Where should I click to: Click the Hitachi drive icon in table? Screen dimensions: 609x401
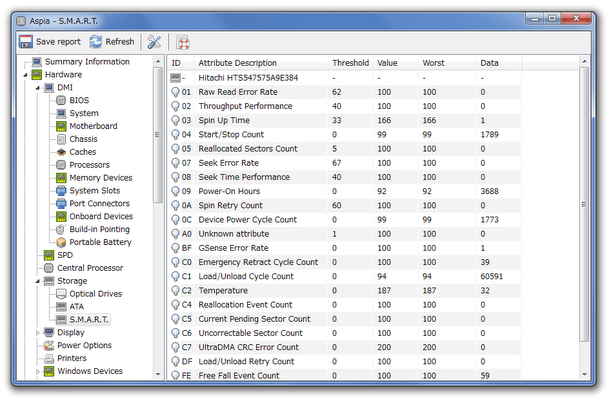(x=175, y=78)
